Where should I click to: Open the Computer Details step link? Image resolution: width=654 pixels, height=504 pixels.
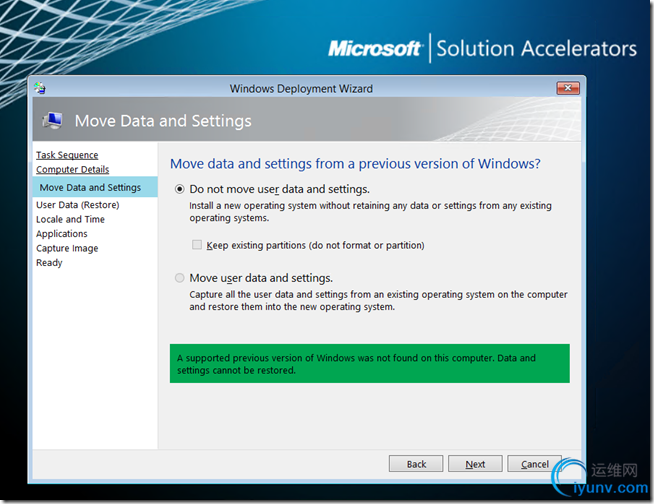(73, 169)
